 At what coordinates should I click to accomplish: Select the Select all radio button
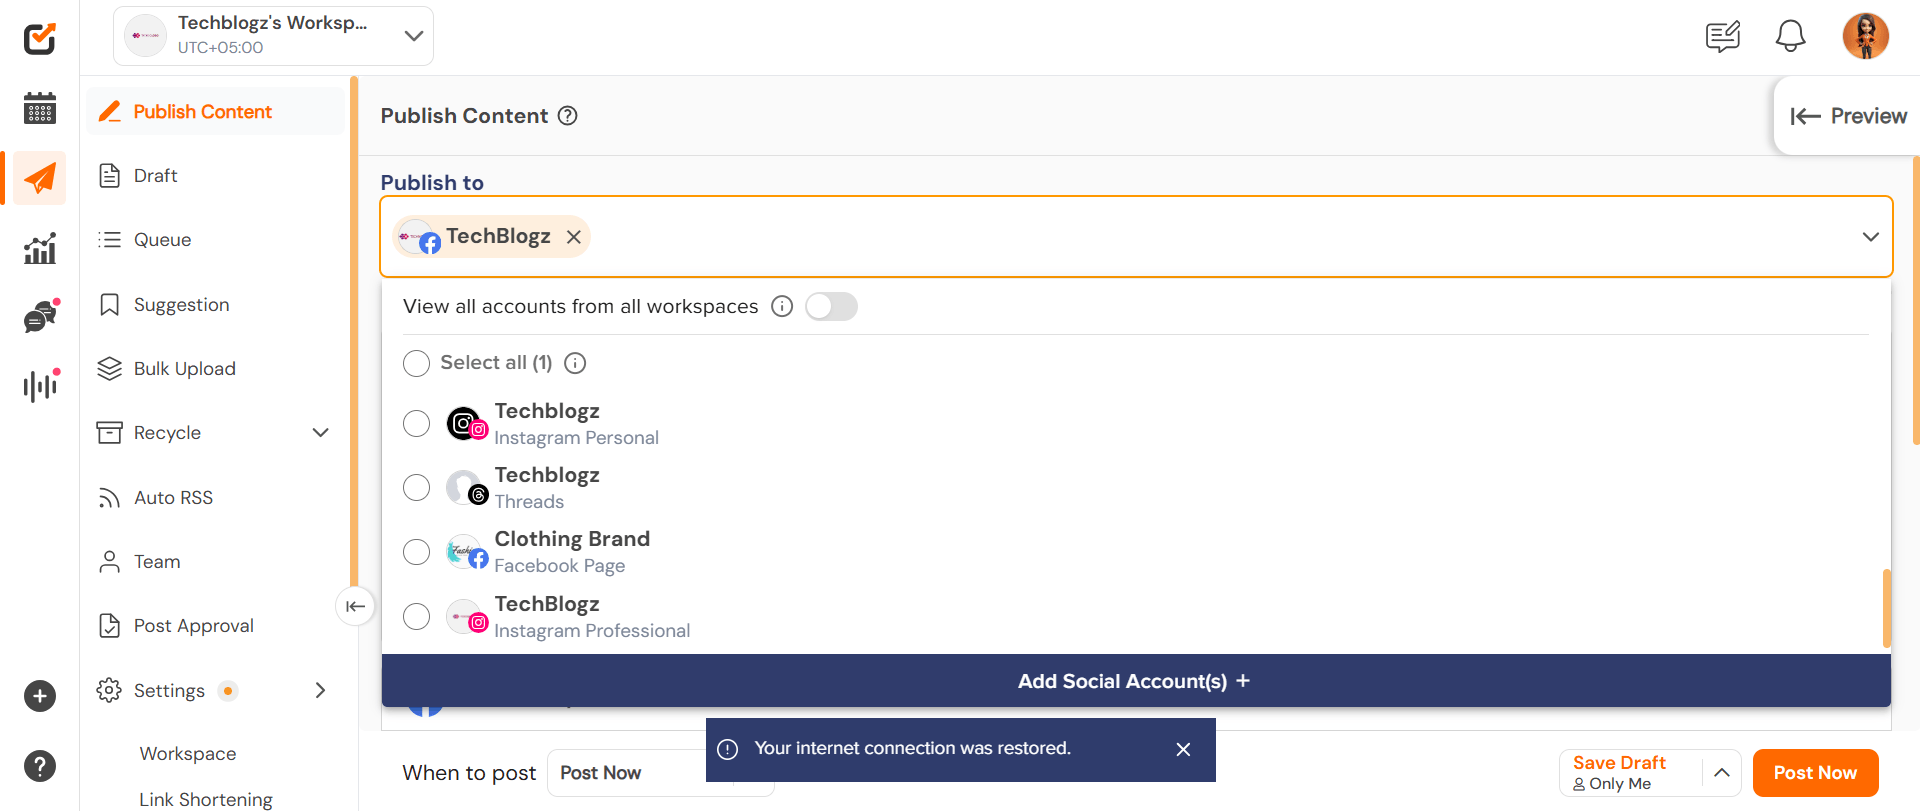pyautogui.click(x=416, y=363)
